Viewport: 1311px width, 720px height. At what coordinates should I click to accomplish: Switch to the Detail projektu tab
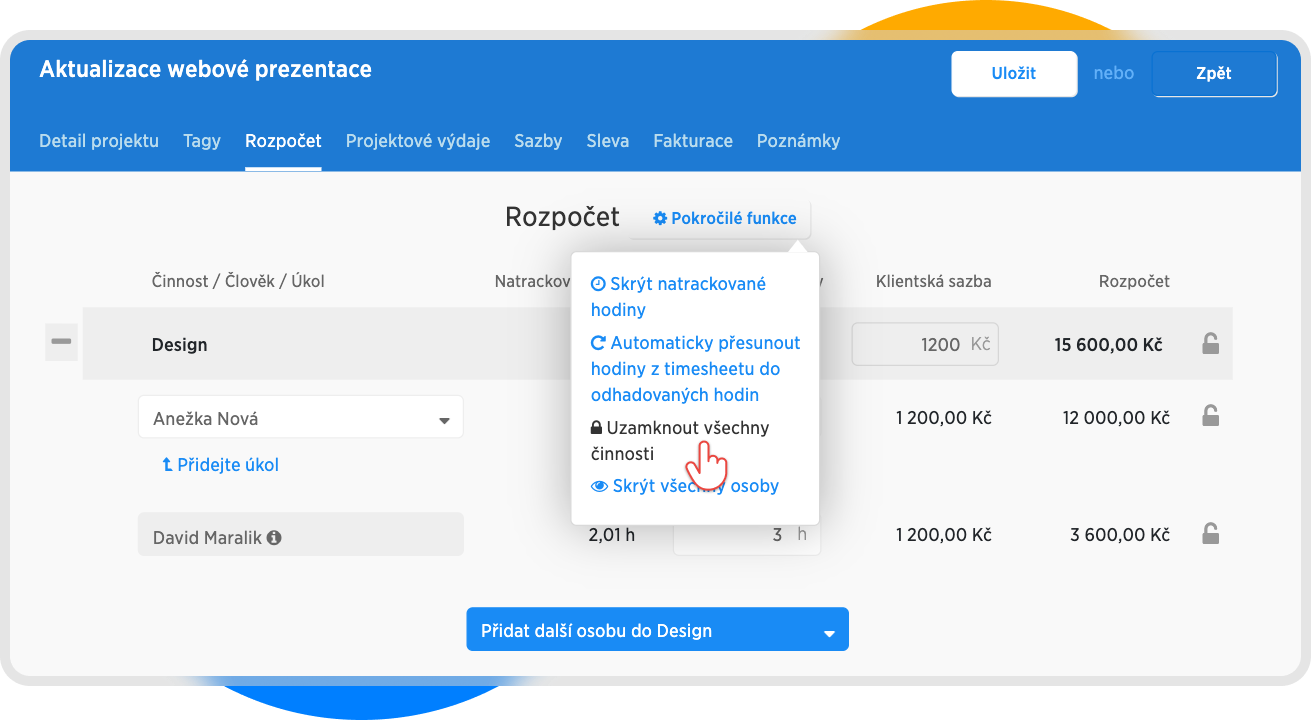coord(99,141)
